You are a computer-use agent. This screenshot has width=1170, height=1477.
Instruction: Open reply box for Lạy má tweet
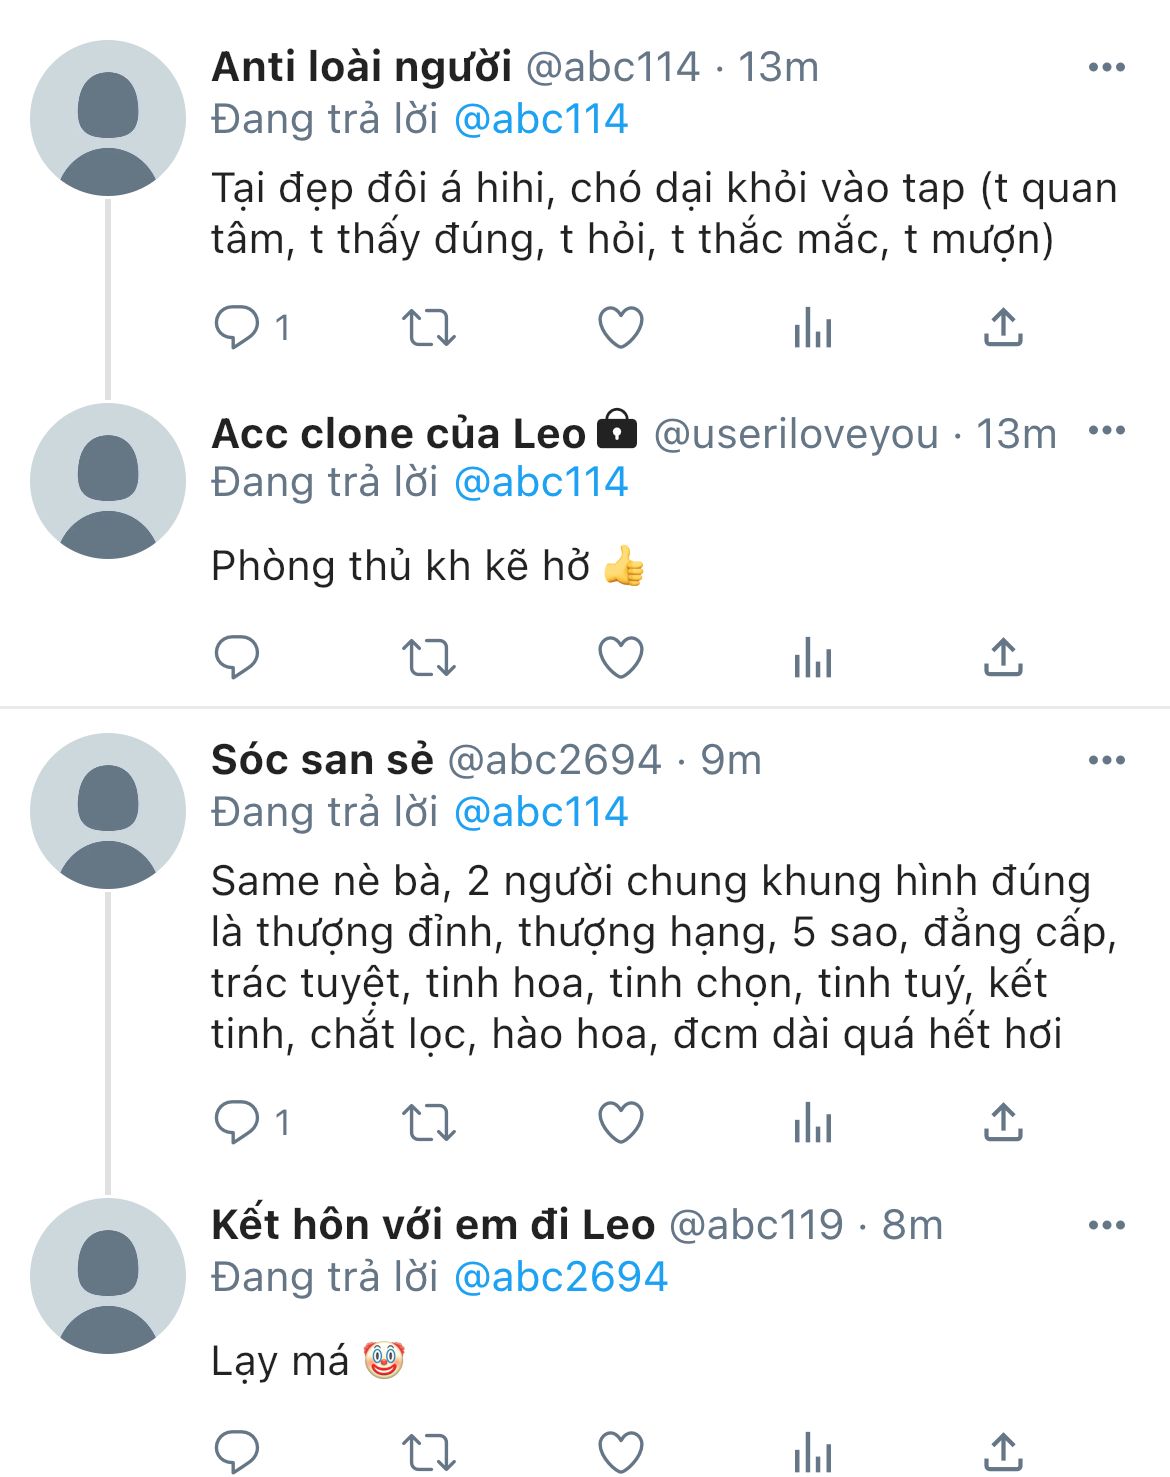click(x=237, y=1451)
